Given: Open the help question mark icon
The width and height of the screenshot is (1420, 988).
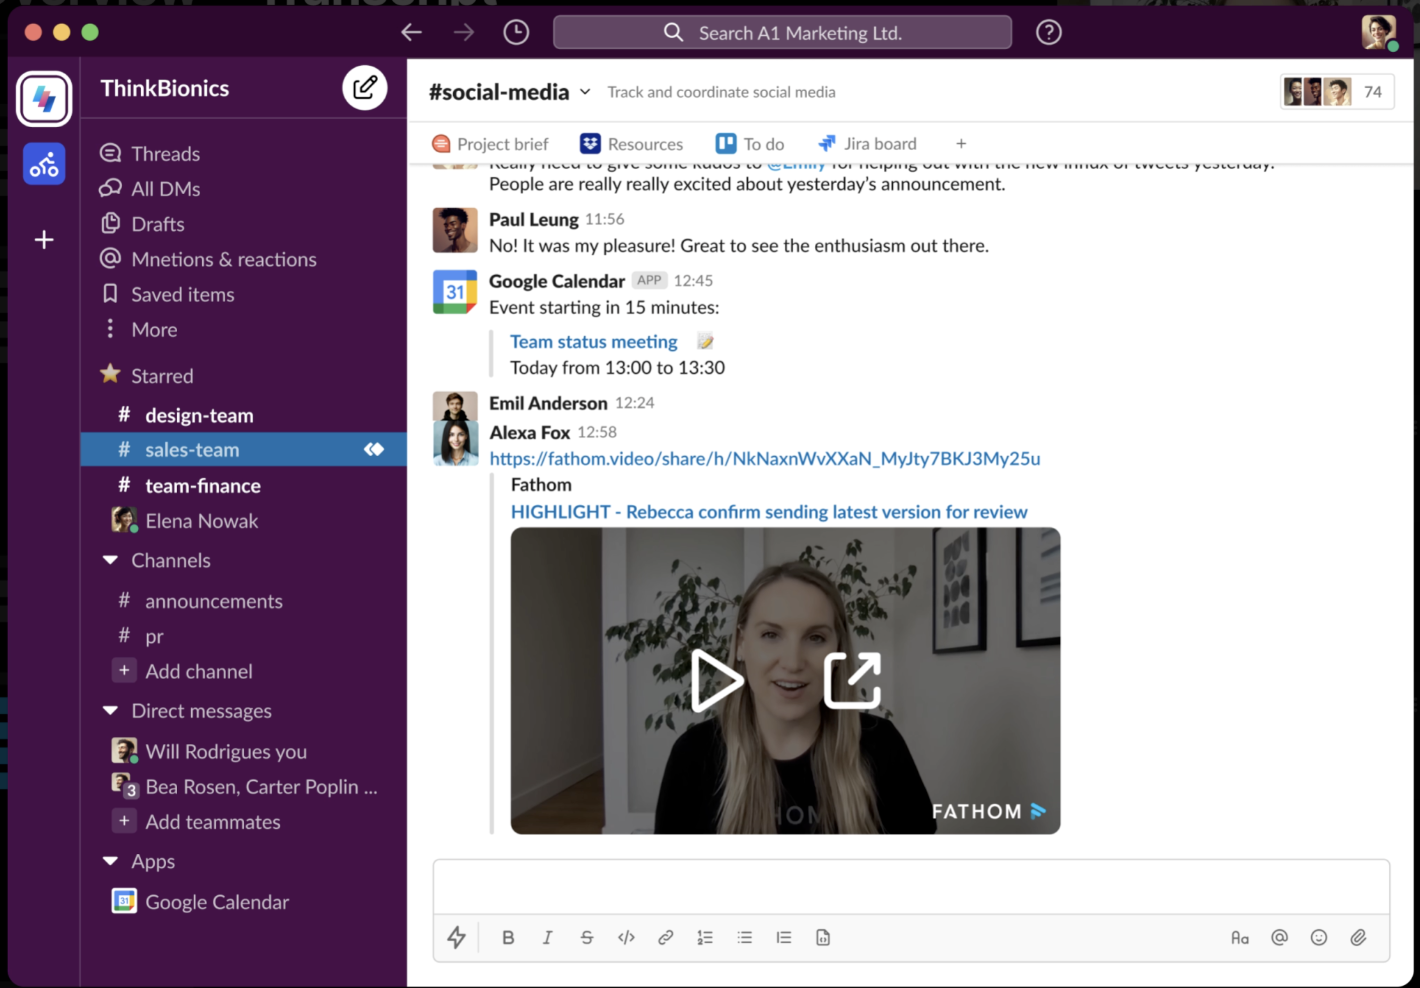Looking at the screenshot, I should [1049, 32].
